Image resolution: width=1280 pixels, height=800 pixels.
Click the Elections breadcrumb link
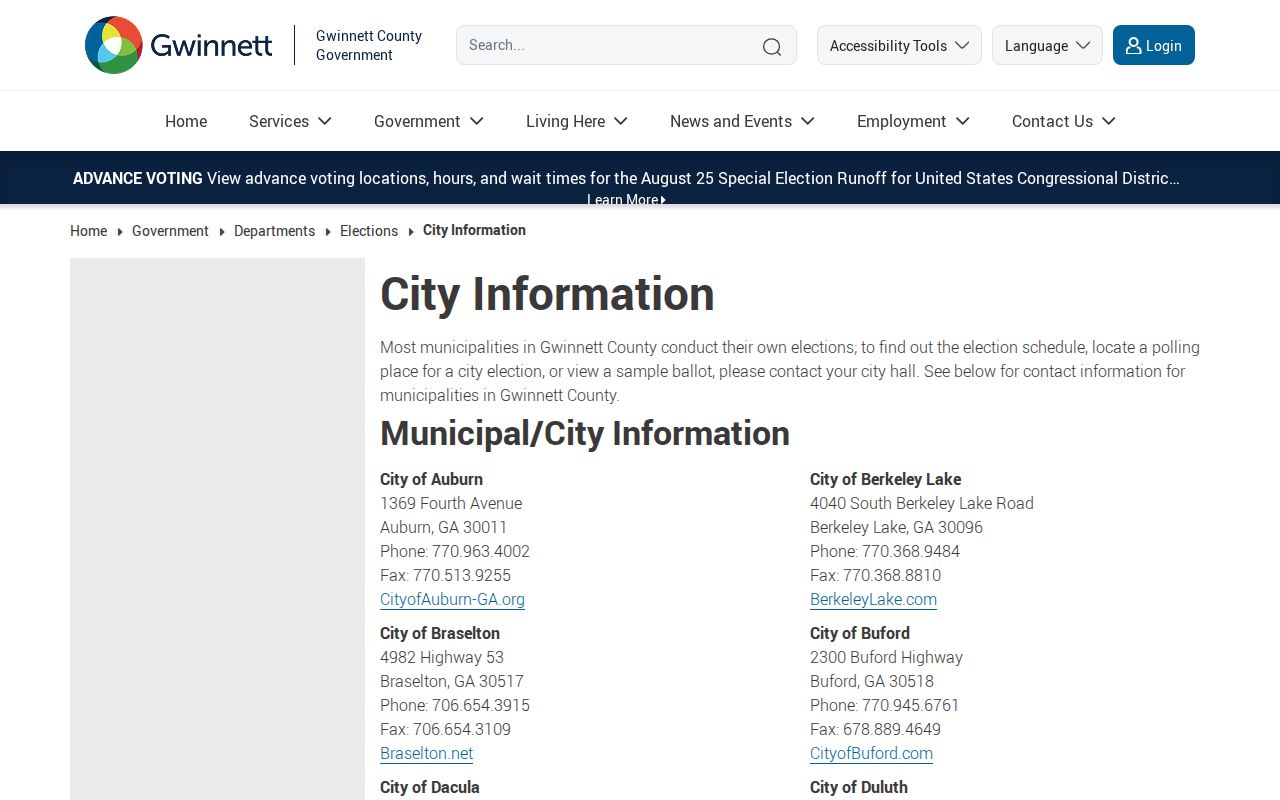click(369, 231)
